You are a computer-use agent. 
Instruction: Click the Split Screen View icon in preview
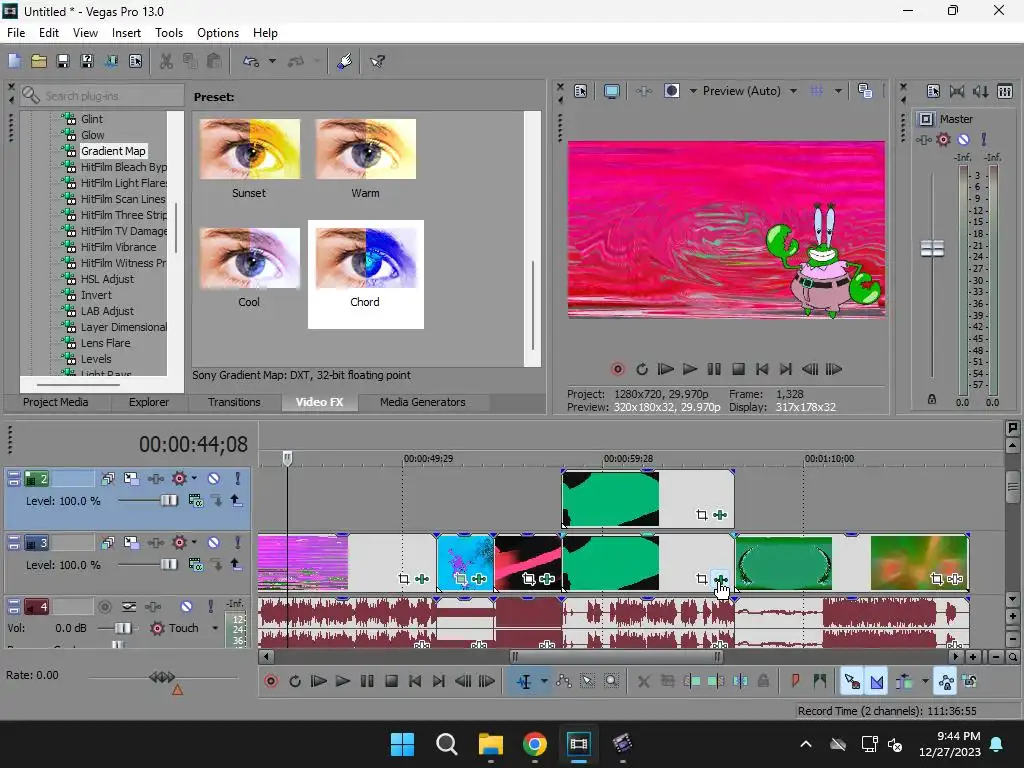[x=671, y=91]
